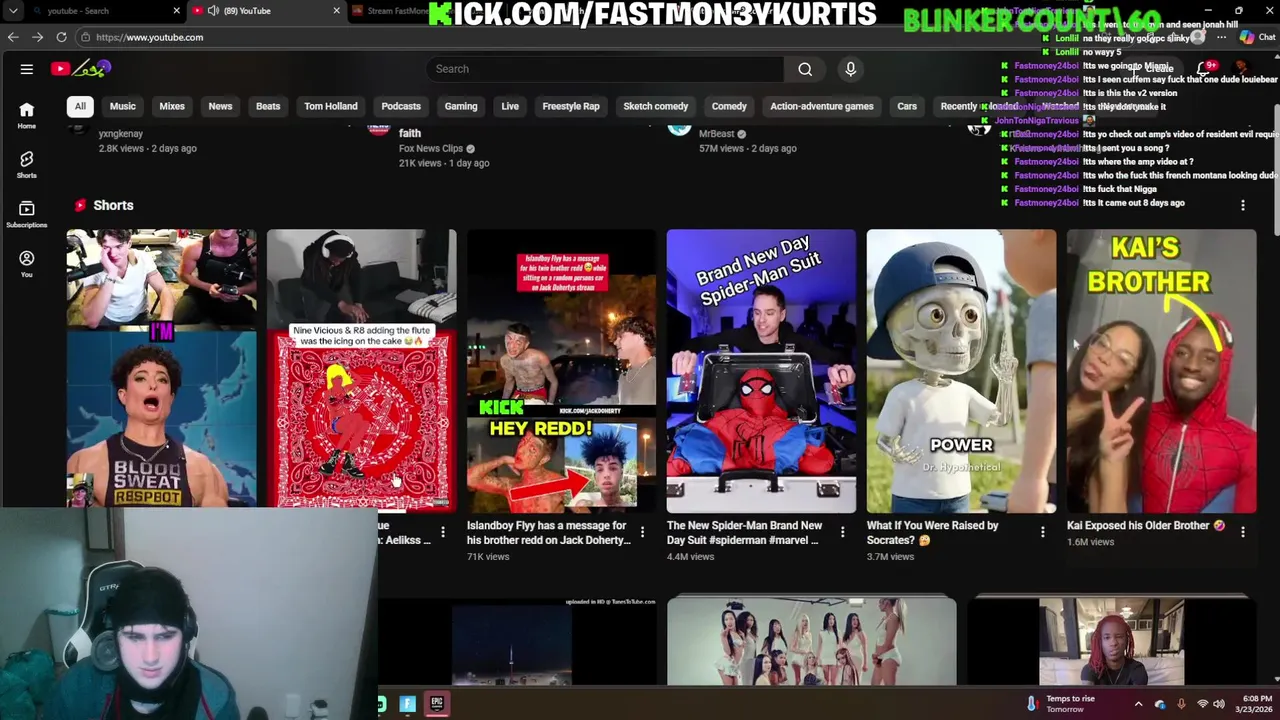Image resolution: width=1280 pixels, height=720 pixels.
Task: Open the Shorts shelf options menu
Action: [1243, 205]
